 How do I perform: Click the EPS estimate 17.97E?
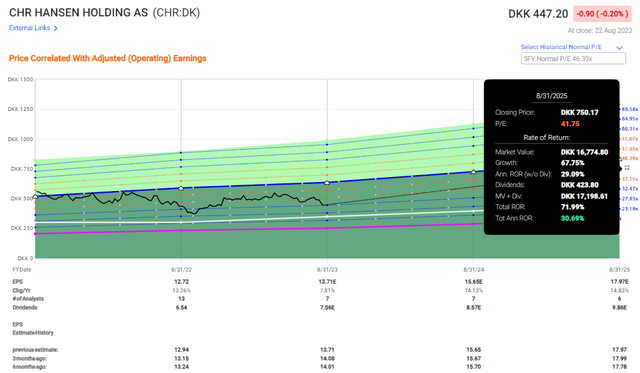point(619,282)
